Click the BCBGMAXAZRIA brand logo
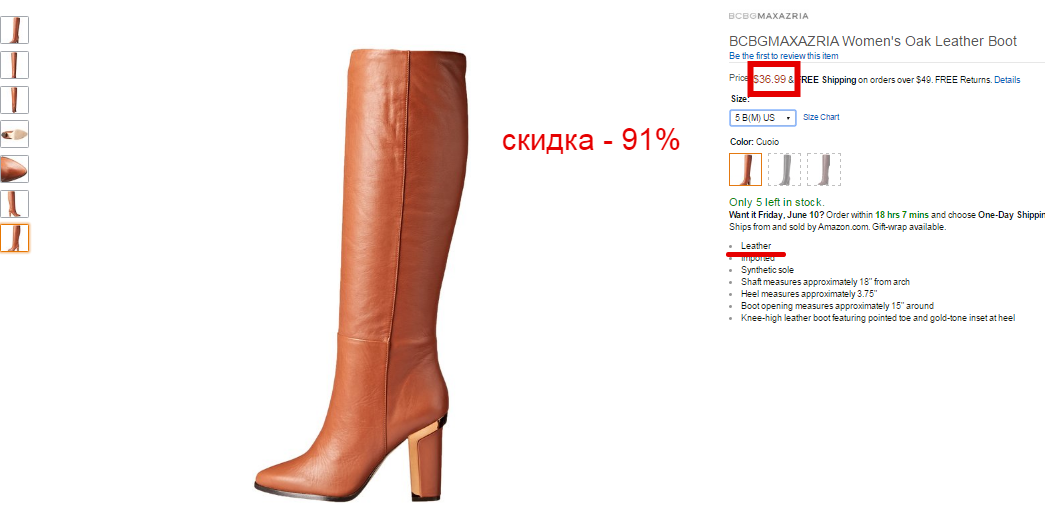Image resolution: width=1045 pixels, height=521 pixels. click(768, 15)
